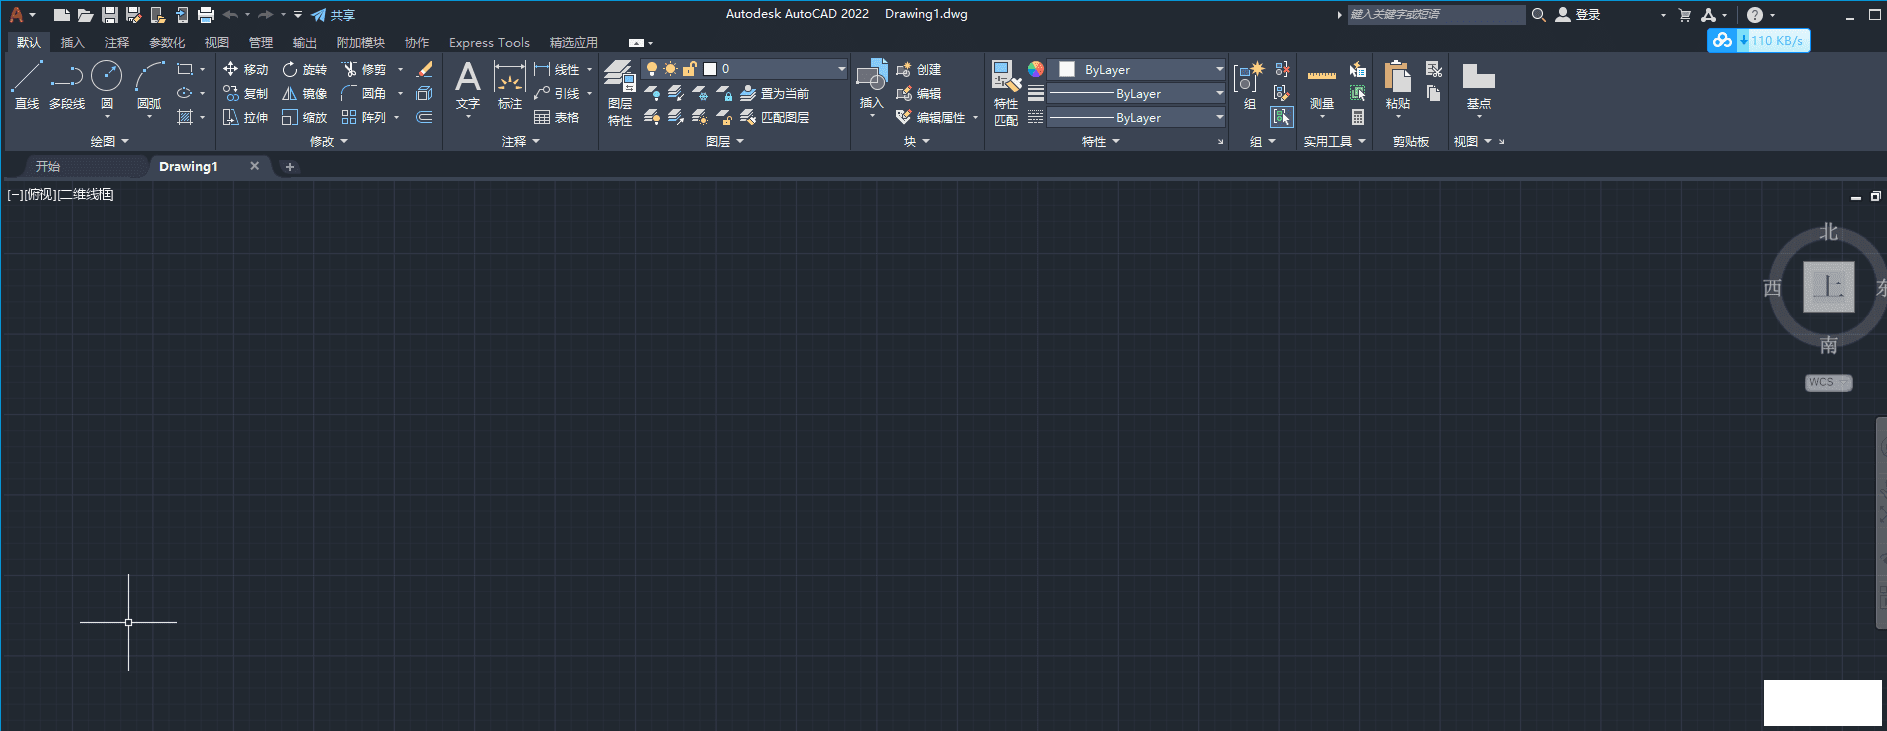Image resolution: width=1887 pixels, height=731 pixels.
Task: Click the keyword search input field
Action: [x=1435, y=15]
